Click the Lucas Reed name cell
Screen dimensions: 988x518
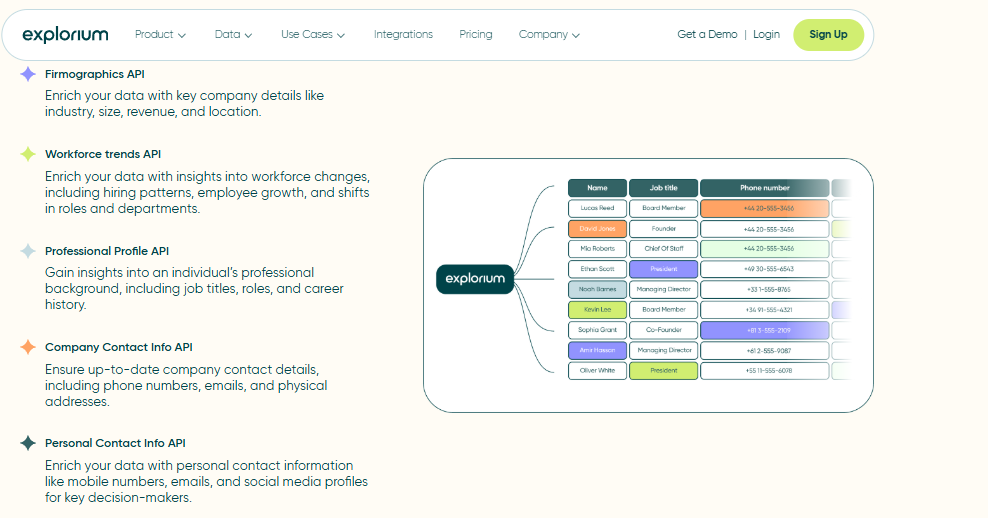click(597, 208)
